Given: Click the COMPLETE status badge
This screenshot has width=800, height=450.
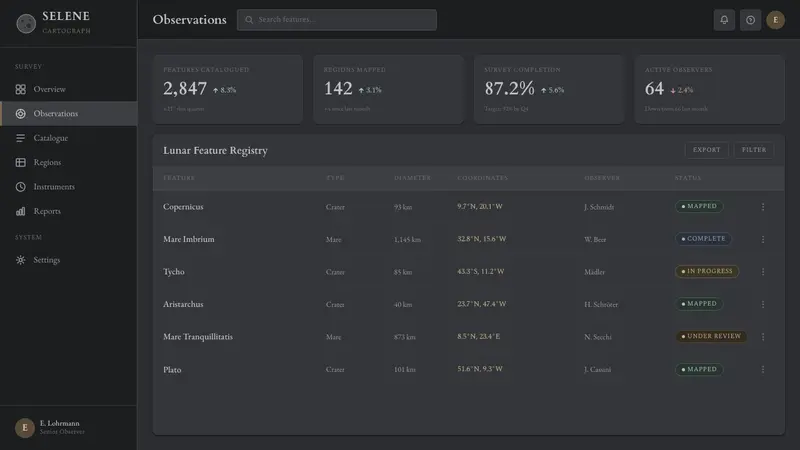Looking at the screenshot, I should pyautogui.click(x=703, y=239).
